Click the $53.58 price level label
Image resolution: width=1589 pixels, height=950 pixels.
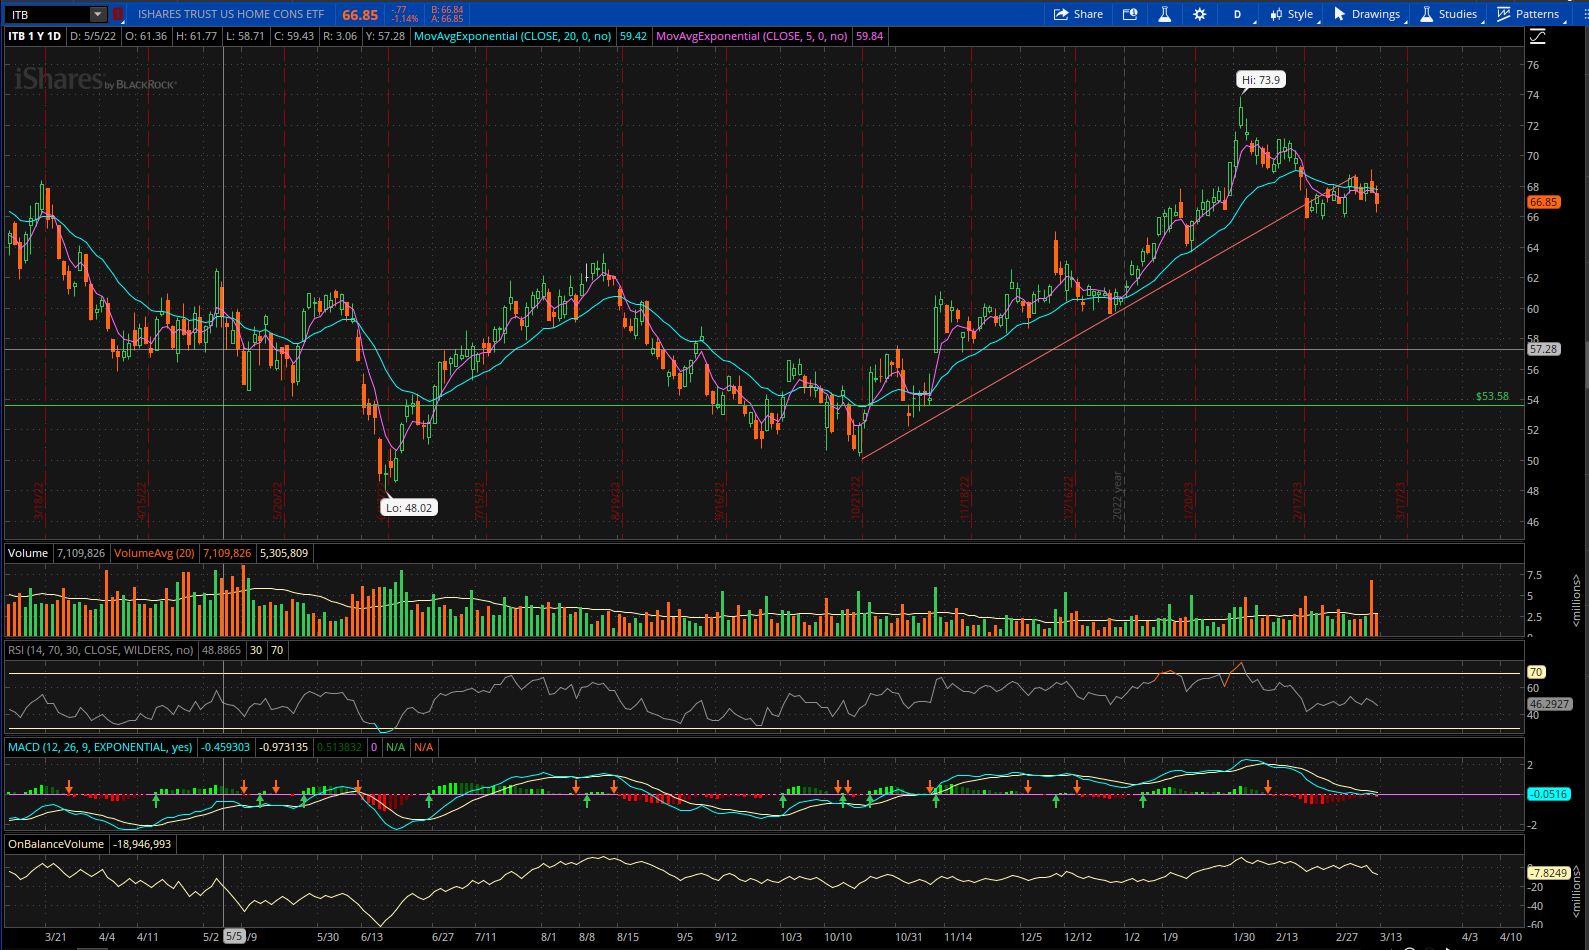(1492, 396)
